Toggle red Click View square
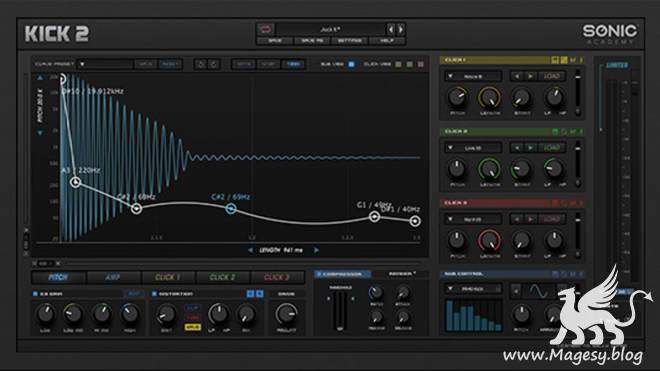 (420, 64)
